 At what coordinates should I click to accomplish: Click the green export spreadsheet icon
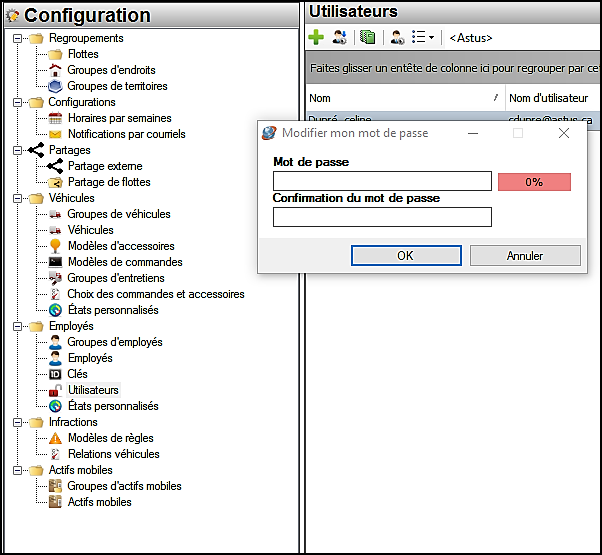coord(368,38)
